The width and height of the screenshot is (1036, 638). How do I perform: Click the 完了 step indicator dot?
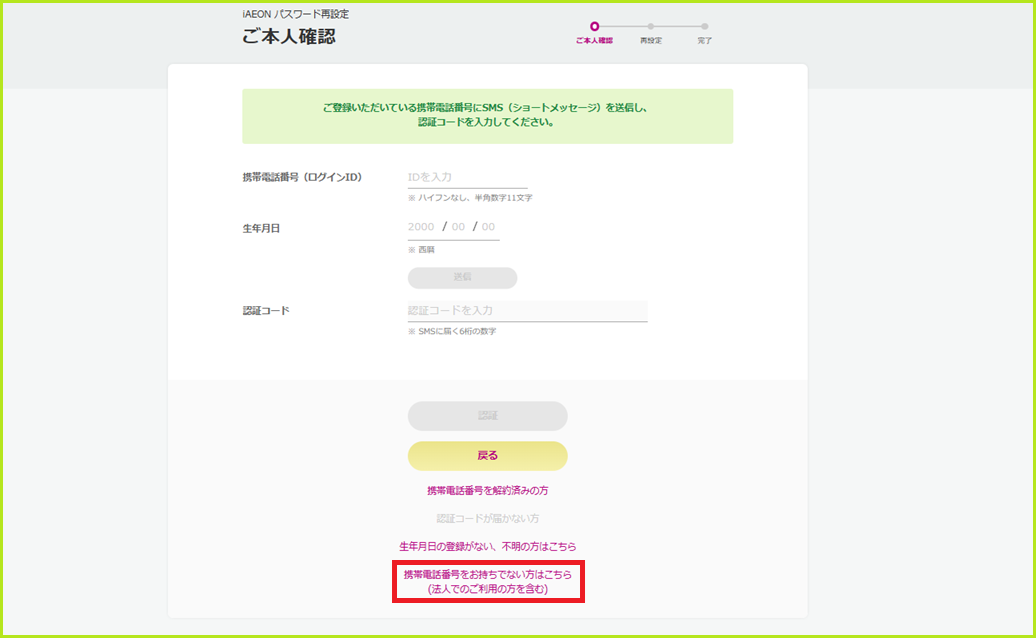pos(705,26)
